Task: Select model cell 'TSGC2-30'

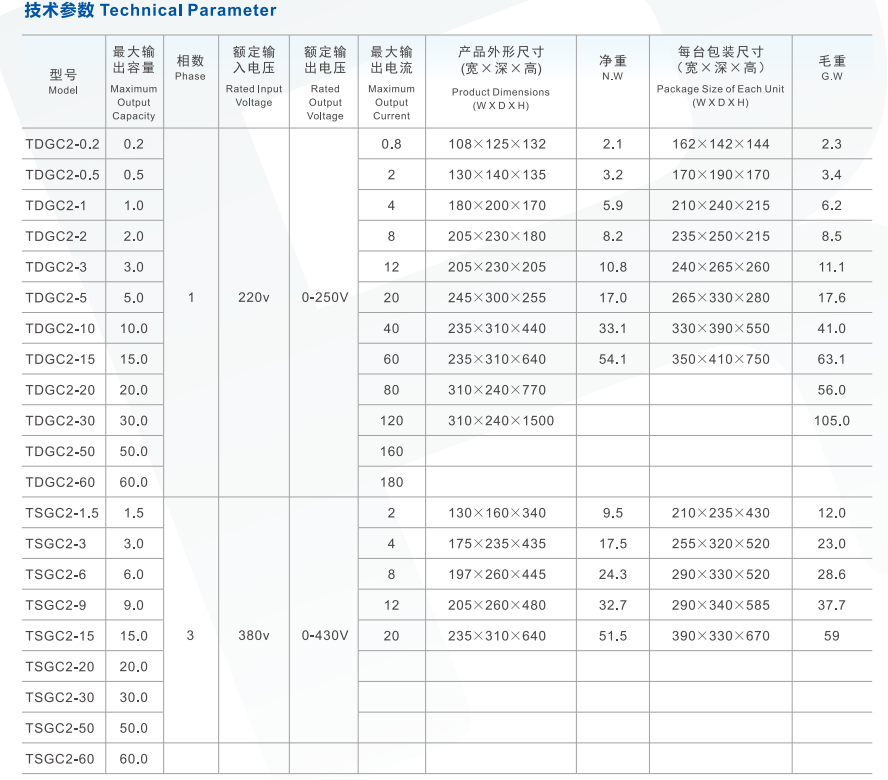Action: pyautogui.click(x=59, y=697)
